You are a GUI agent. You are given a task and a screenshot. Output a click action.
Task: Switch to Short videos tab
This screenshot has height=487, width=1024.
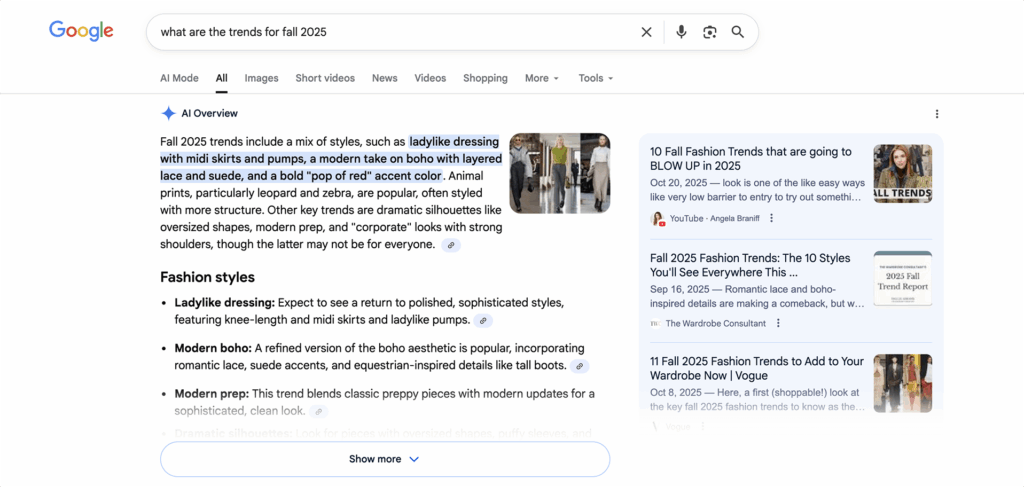[325, 78]
